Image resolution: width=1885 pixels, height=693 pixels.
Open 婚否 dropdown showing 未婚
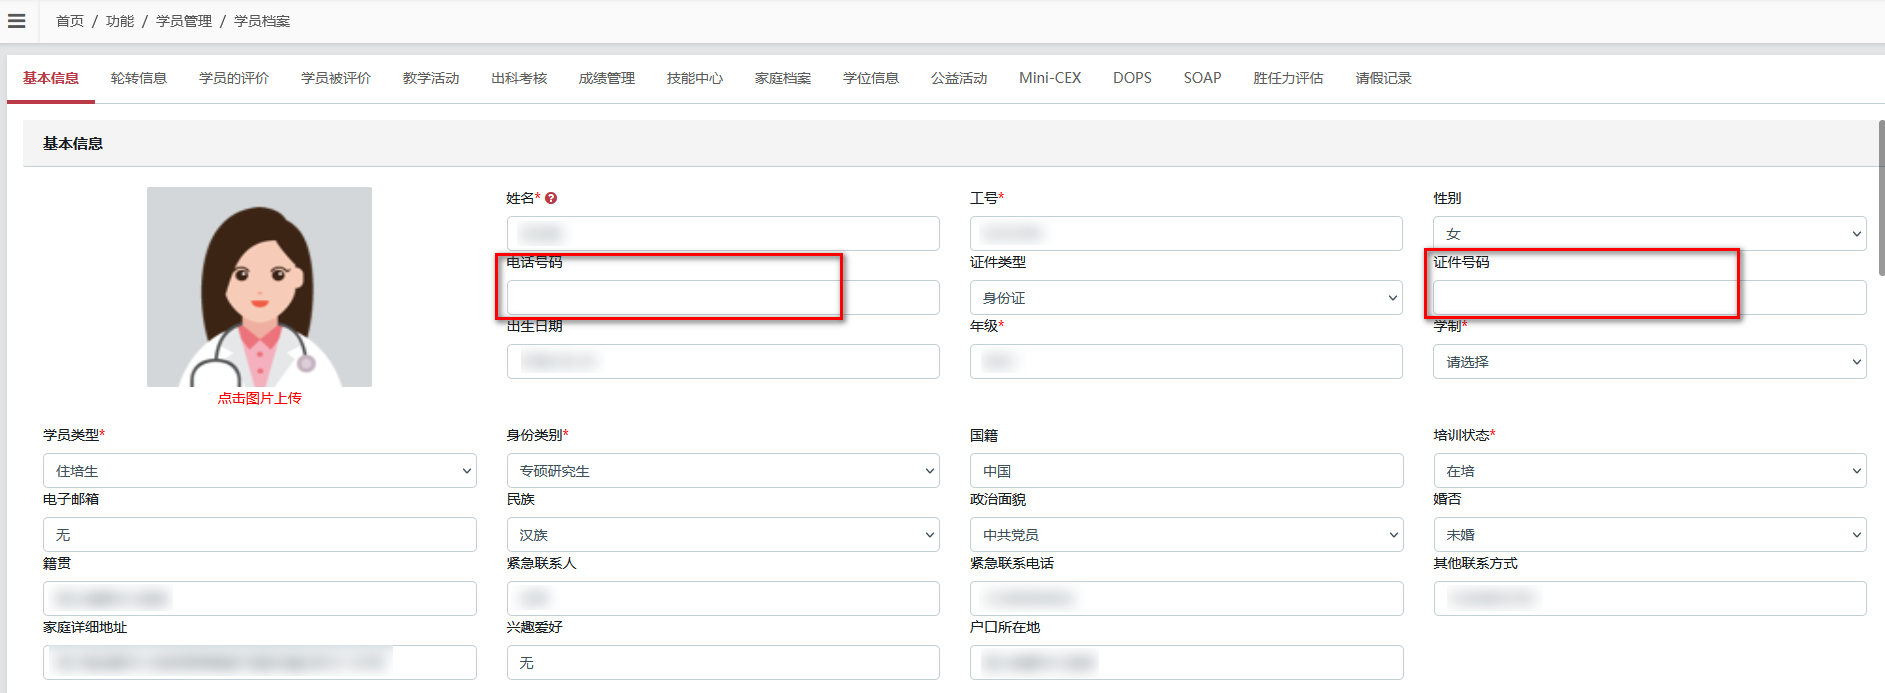(x=1649, y=534)
